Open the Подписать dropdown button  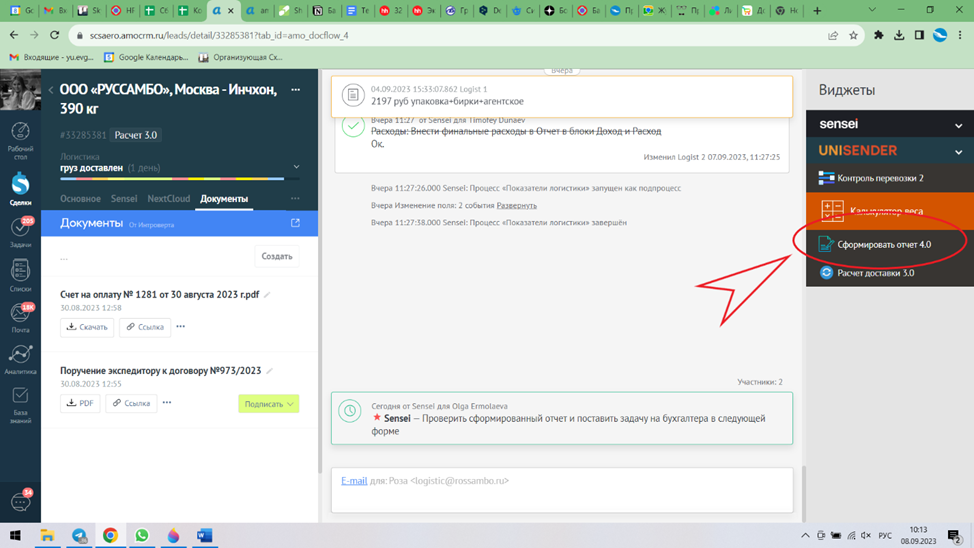click(x=268, y=404)
